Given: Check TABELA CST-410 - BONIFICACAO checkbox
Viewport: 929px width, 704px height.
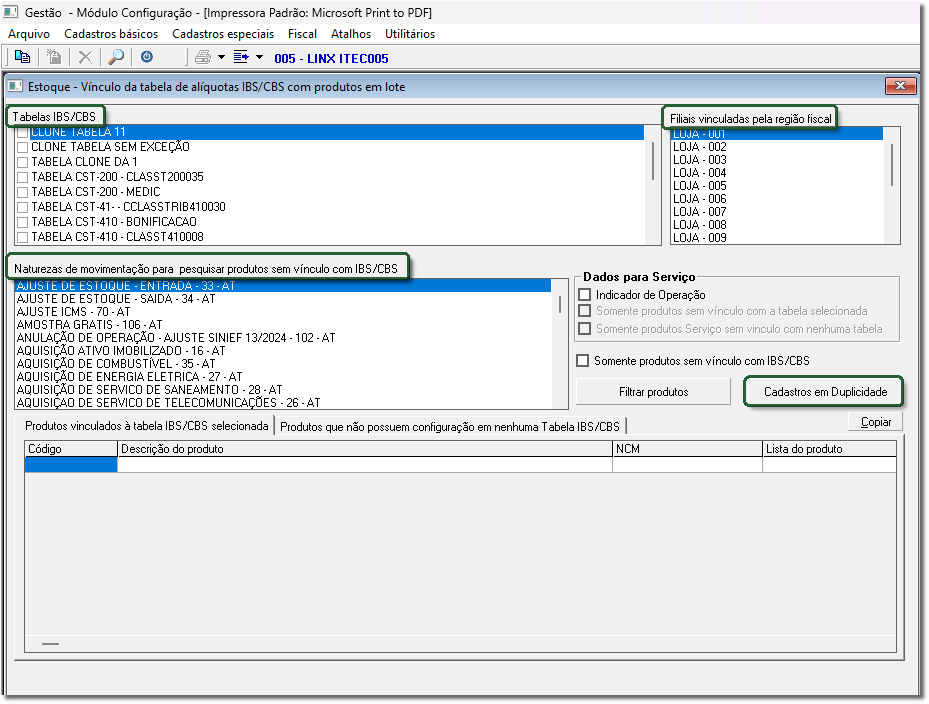Looking at the screenshot, I should point(23,222).
